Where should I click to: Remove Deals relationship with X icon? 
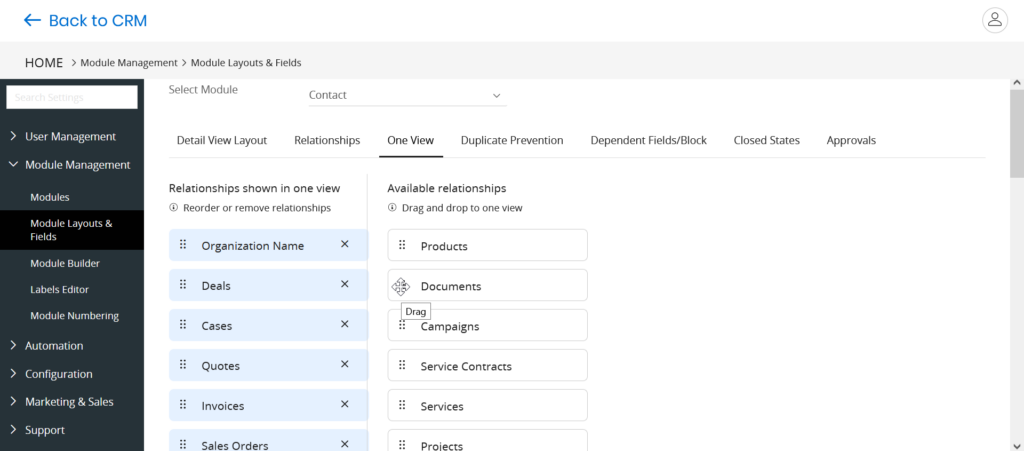pos(345,284)
